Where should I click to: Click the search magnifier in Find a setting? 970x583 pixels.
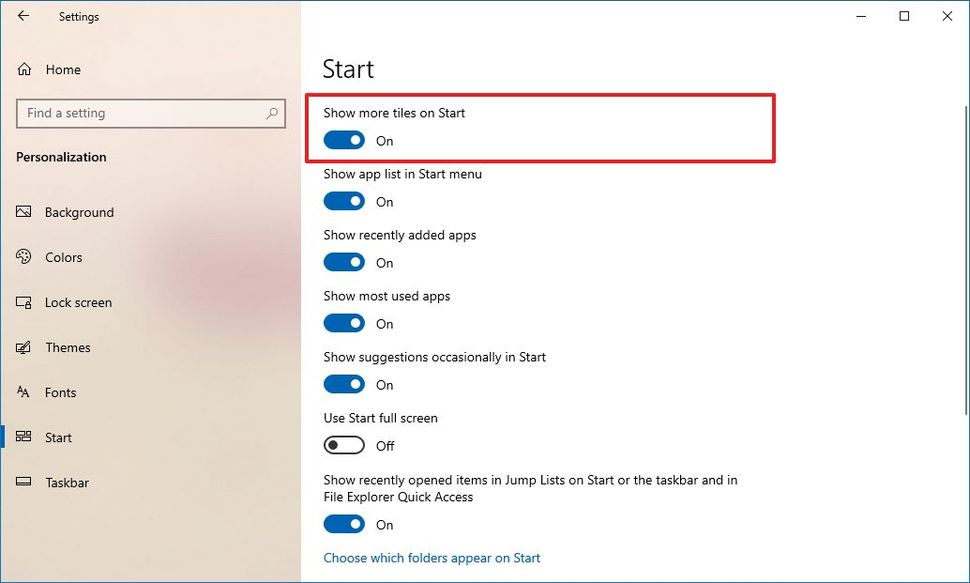(x=271, y=113)
